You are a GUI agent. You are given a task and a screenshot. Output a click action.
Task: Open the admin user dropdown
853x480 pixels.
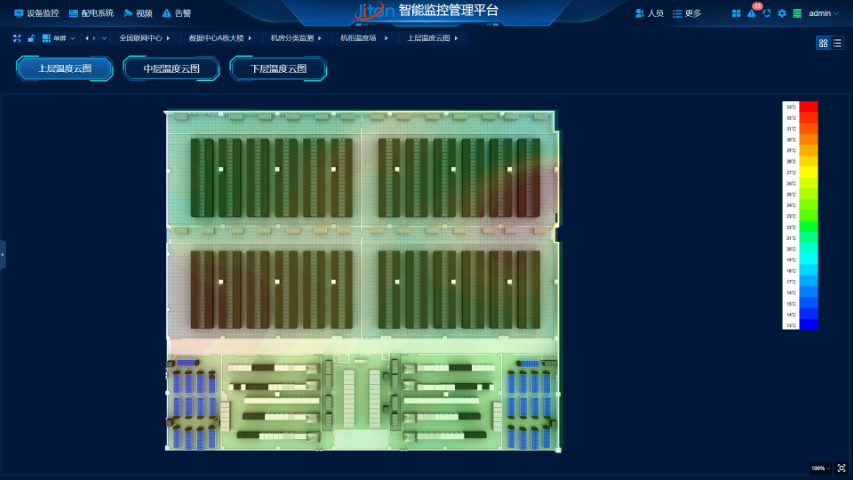(824, 13)
